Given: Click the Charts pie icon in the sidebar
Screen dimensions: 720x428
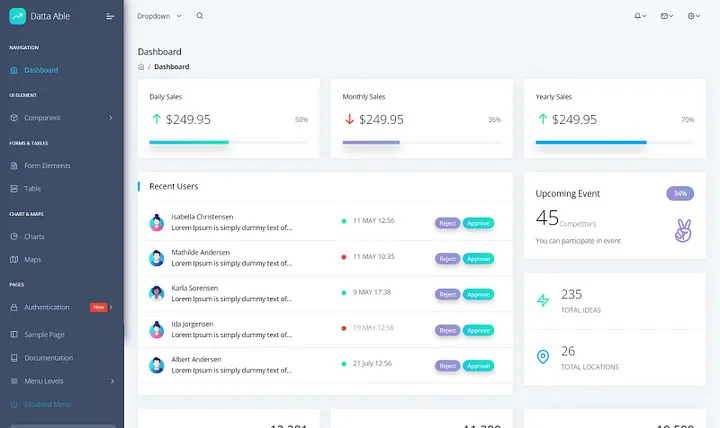Looking at the screenshot, I should tap(14, 237).
